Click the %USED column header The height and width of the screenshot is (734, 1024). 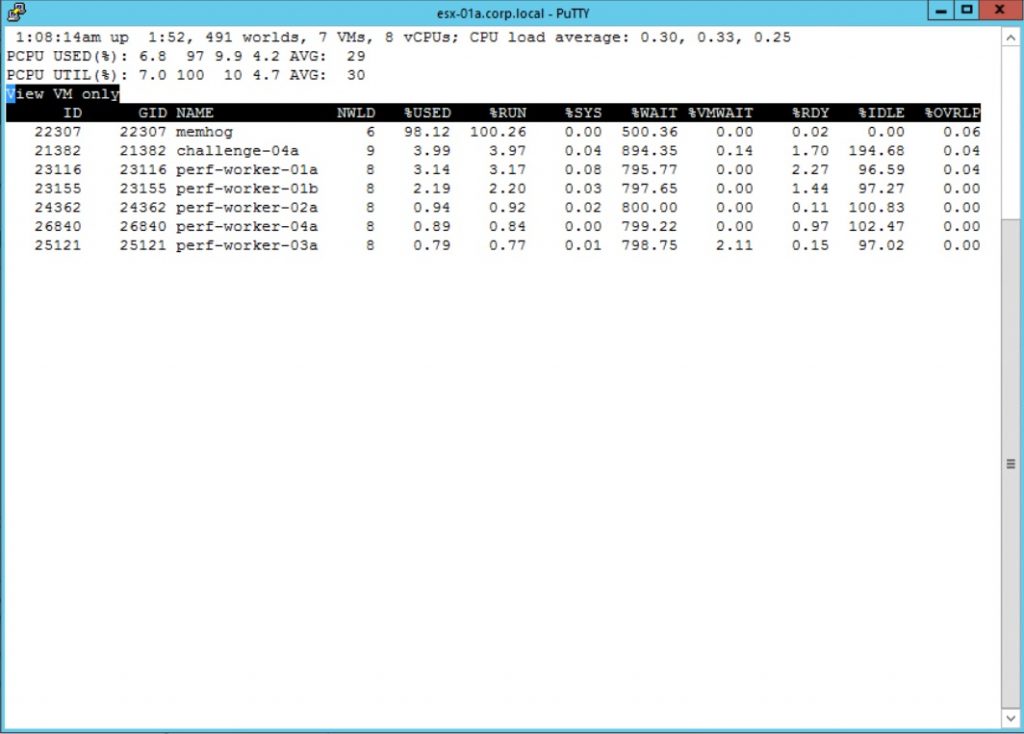pos(427,113)
